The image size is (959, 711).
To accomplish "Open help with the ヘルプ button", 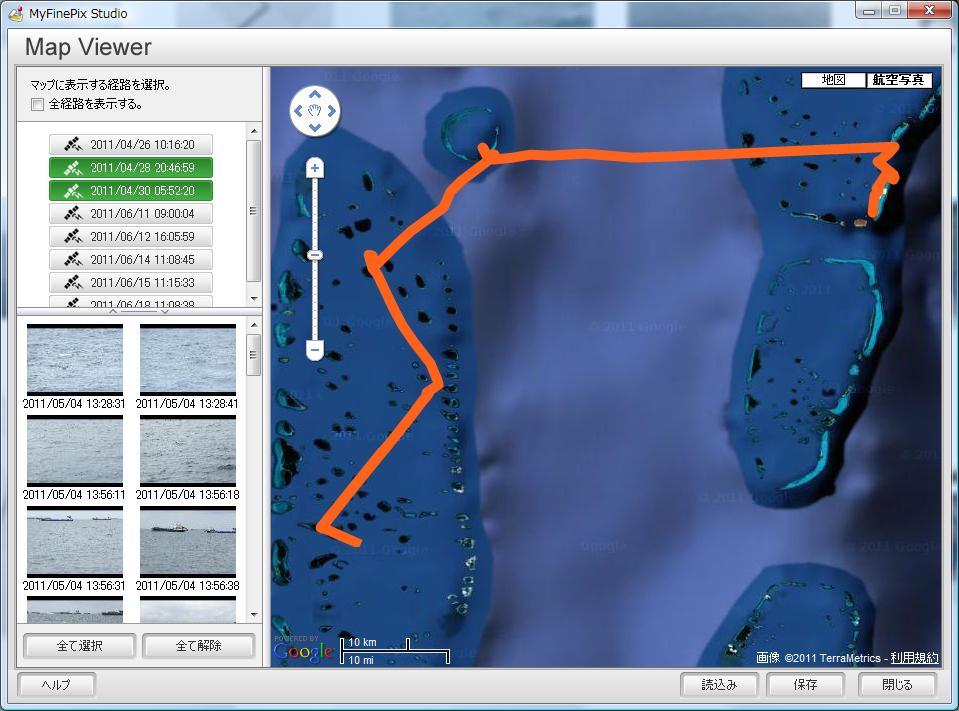I will [x=56, y=685].
